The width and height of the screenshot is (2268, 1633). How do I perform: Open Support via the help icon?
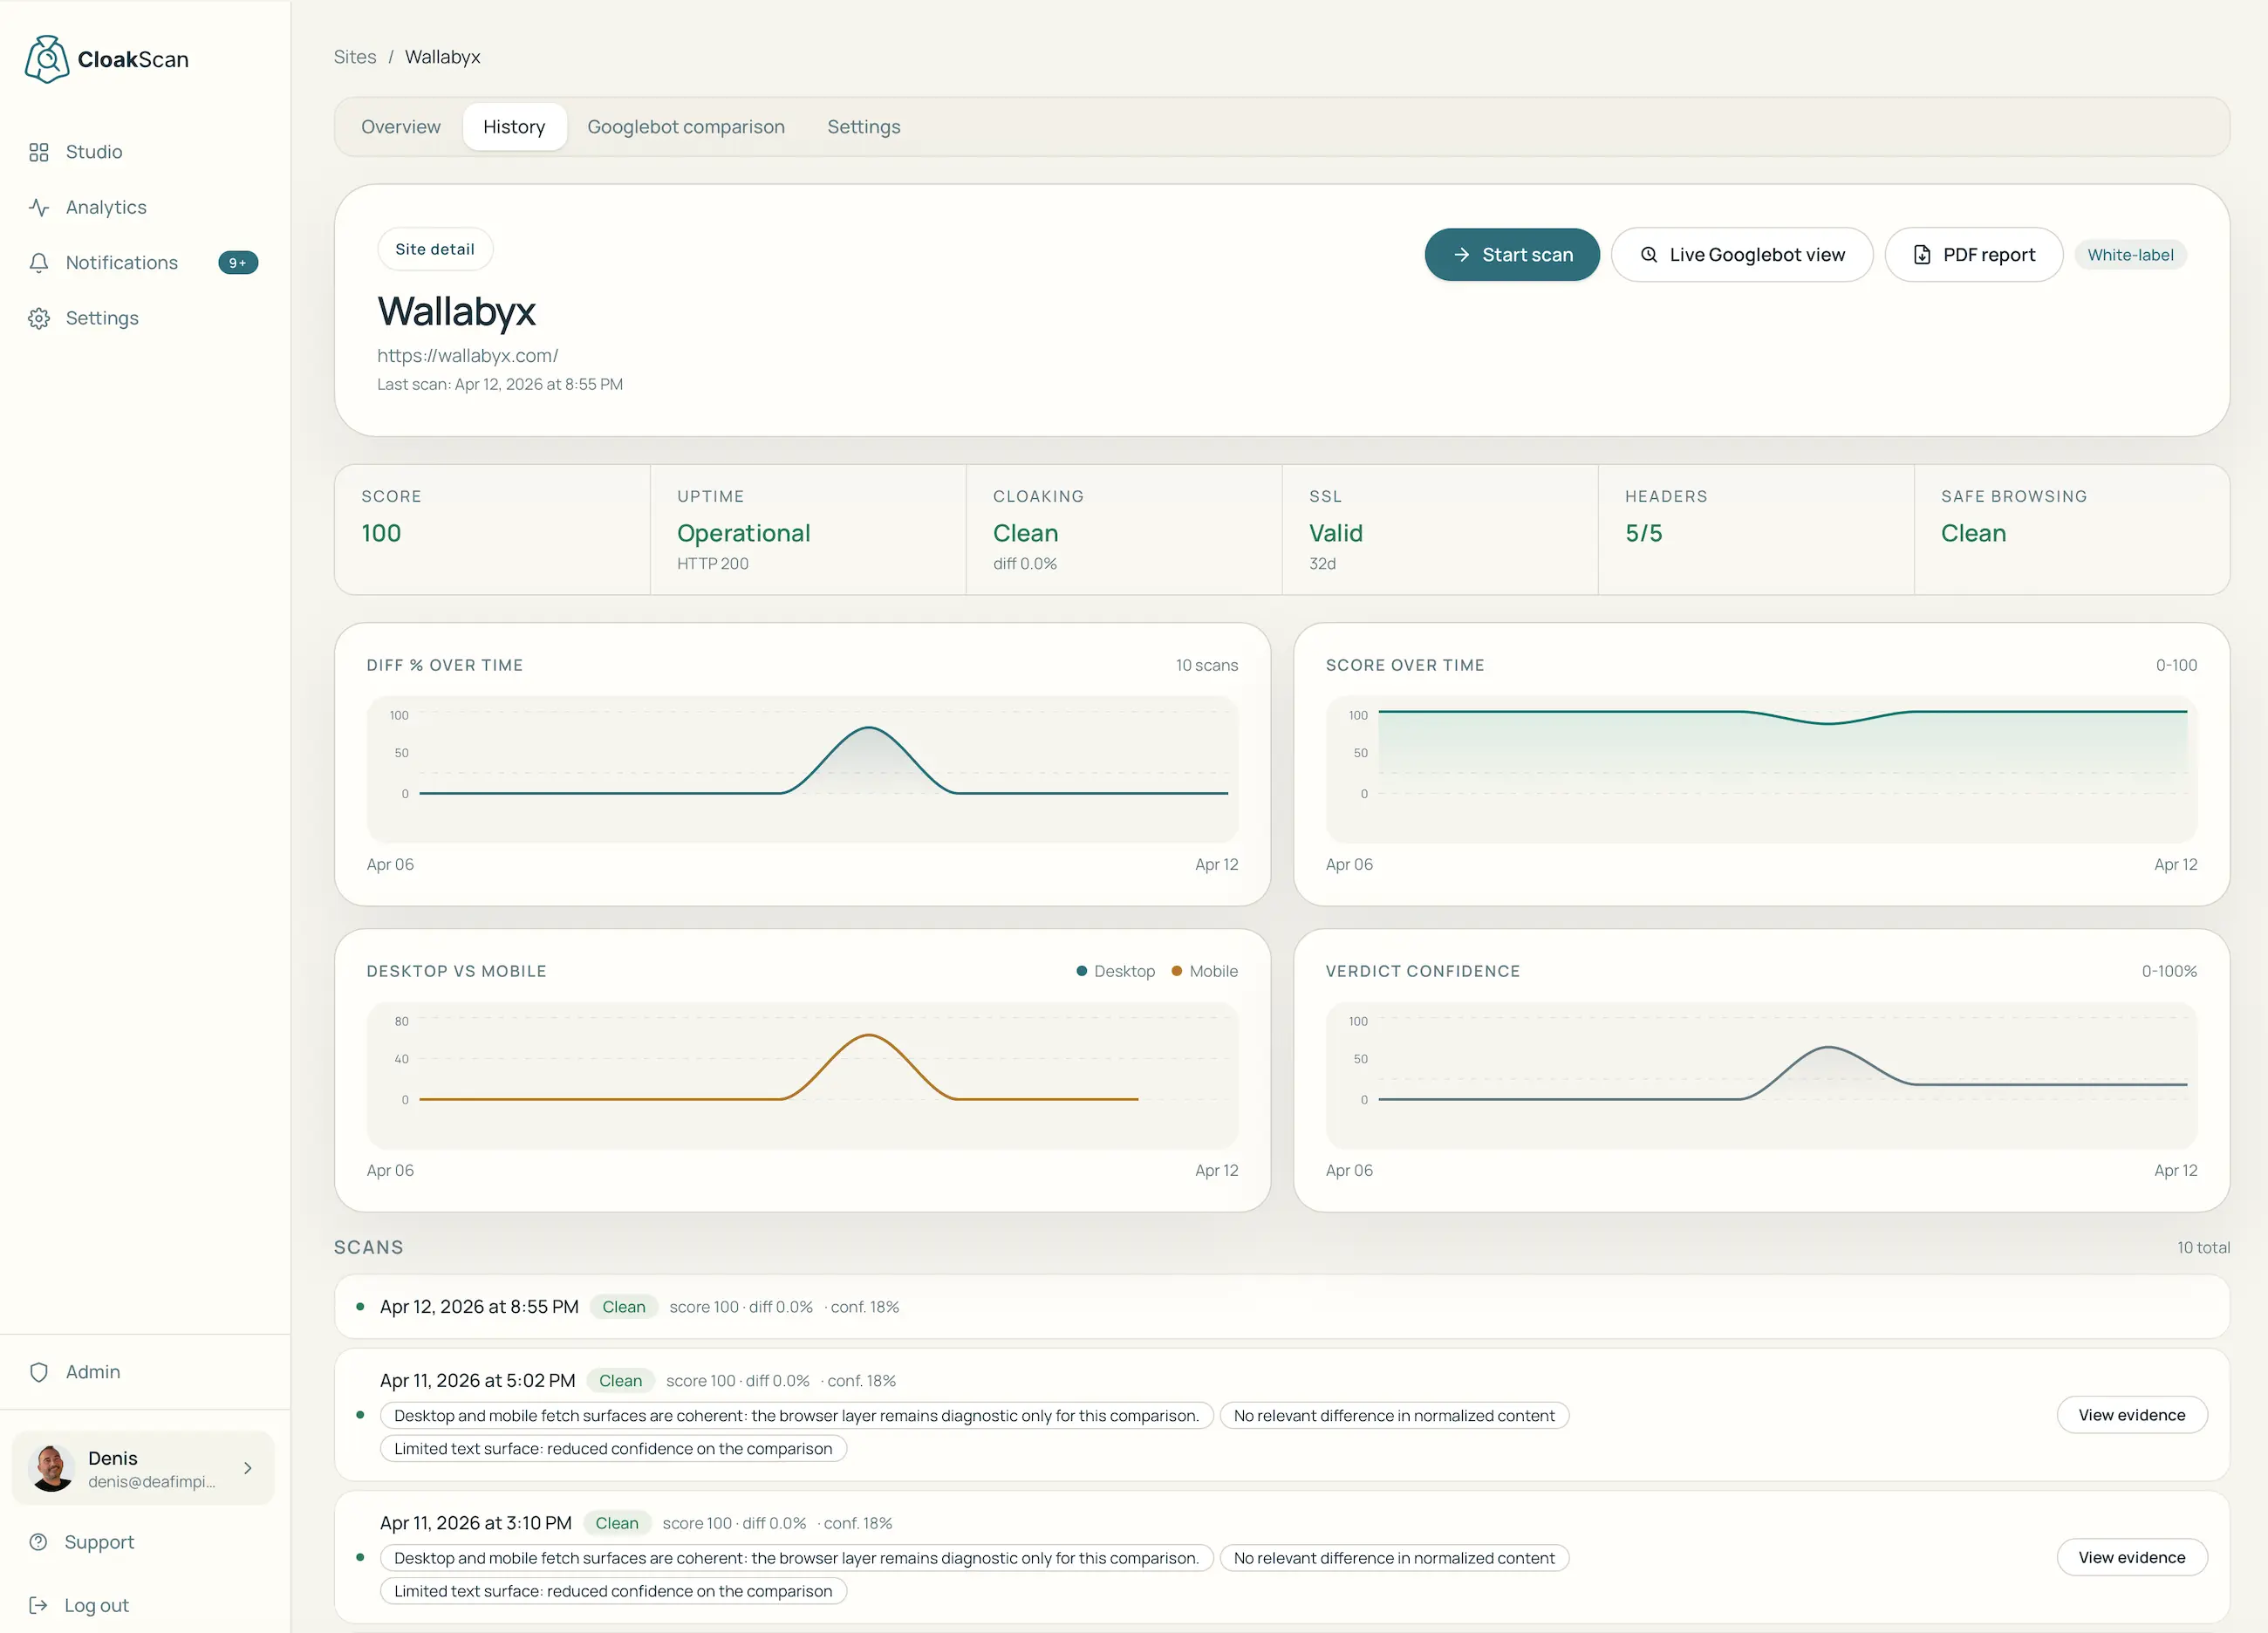pos(39,1541)
